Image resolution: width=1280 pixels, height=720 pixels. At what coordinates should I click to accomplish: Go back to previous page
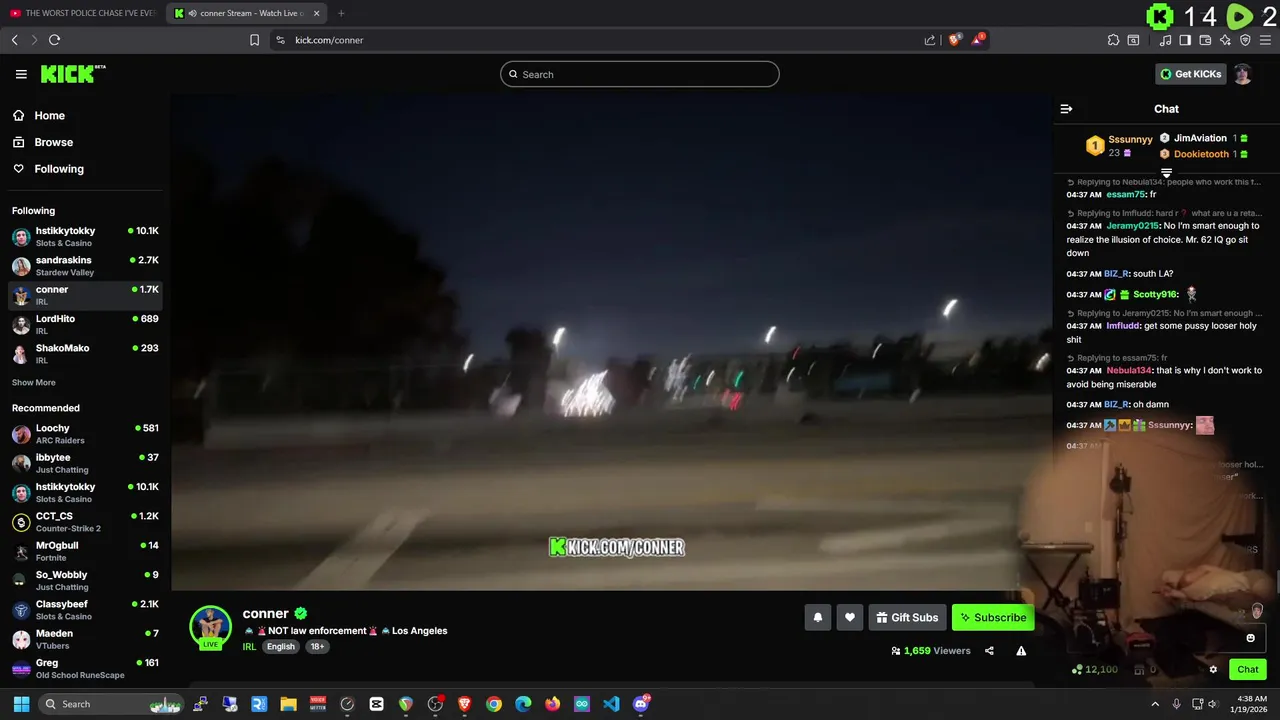pyautogui.click(x=14, y=40)
